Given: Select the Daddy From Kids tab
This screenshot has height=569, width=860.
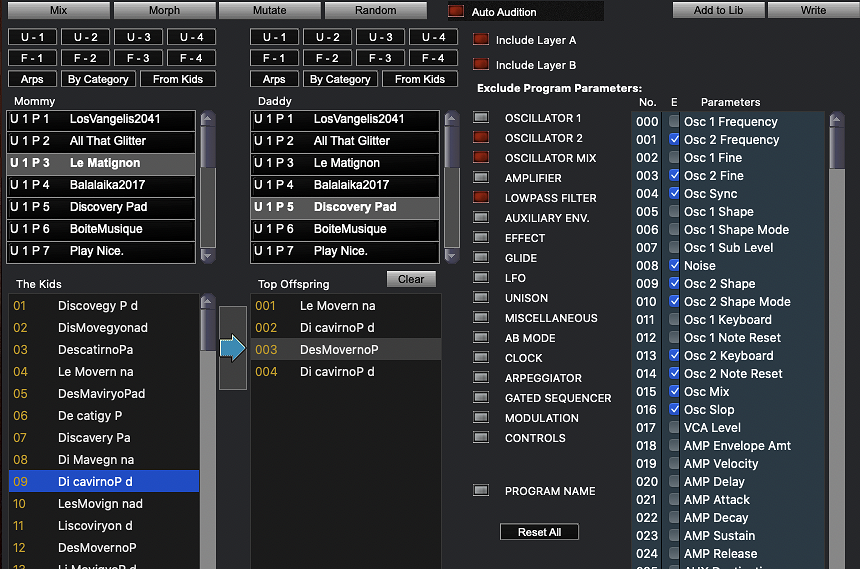Looking at the screenshot, I should coord(420,79).
